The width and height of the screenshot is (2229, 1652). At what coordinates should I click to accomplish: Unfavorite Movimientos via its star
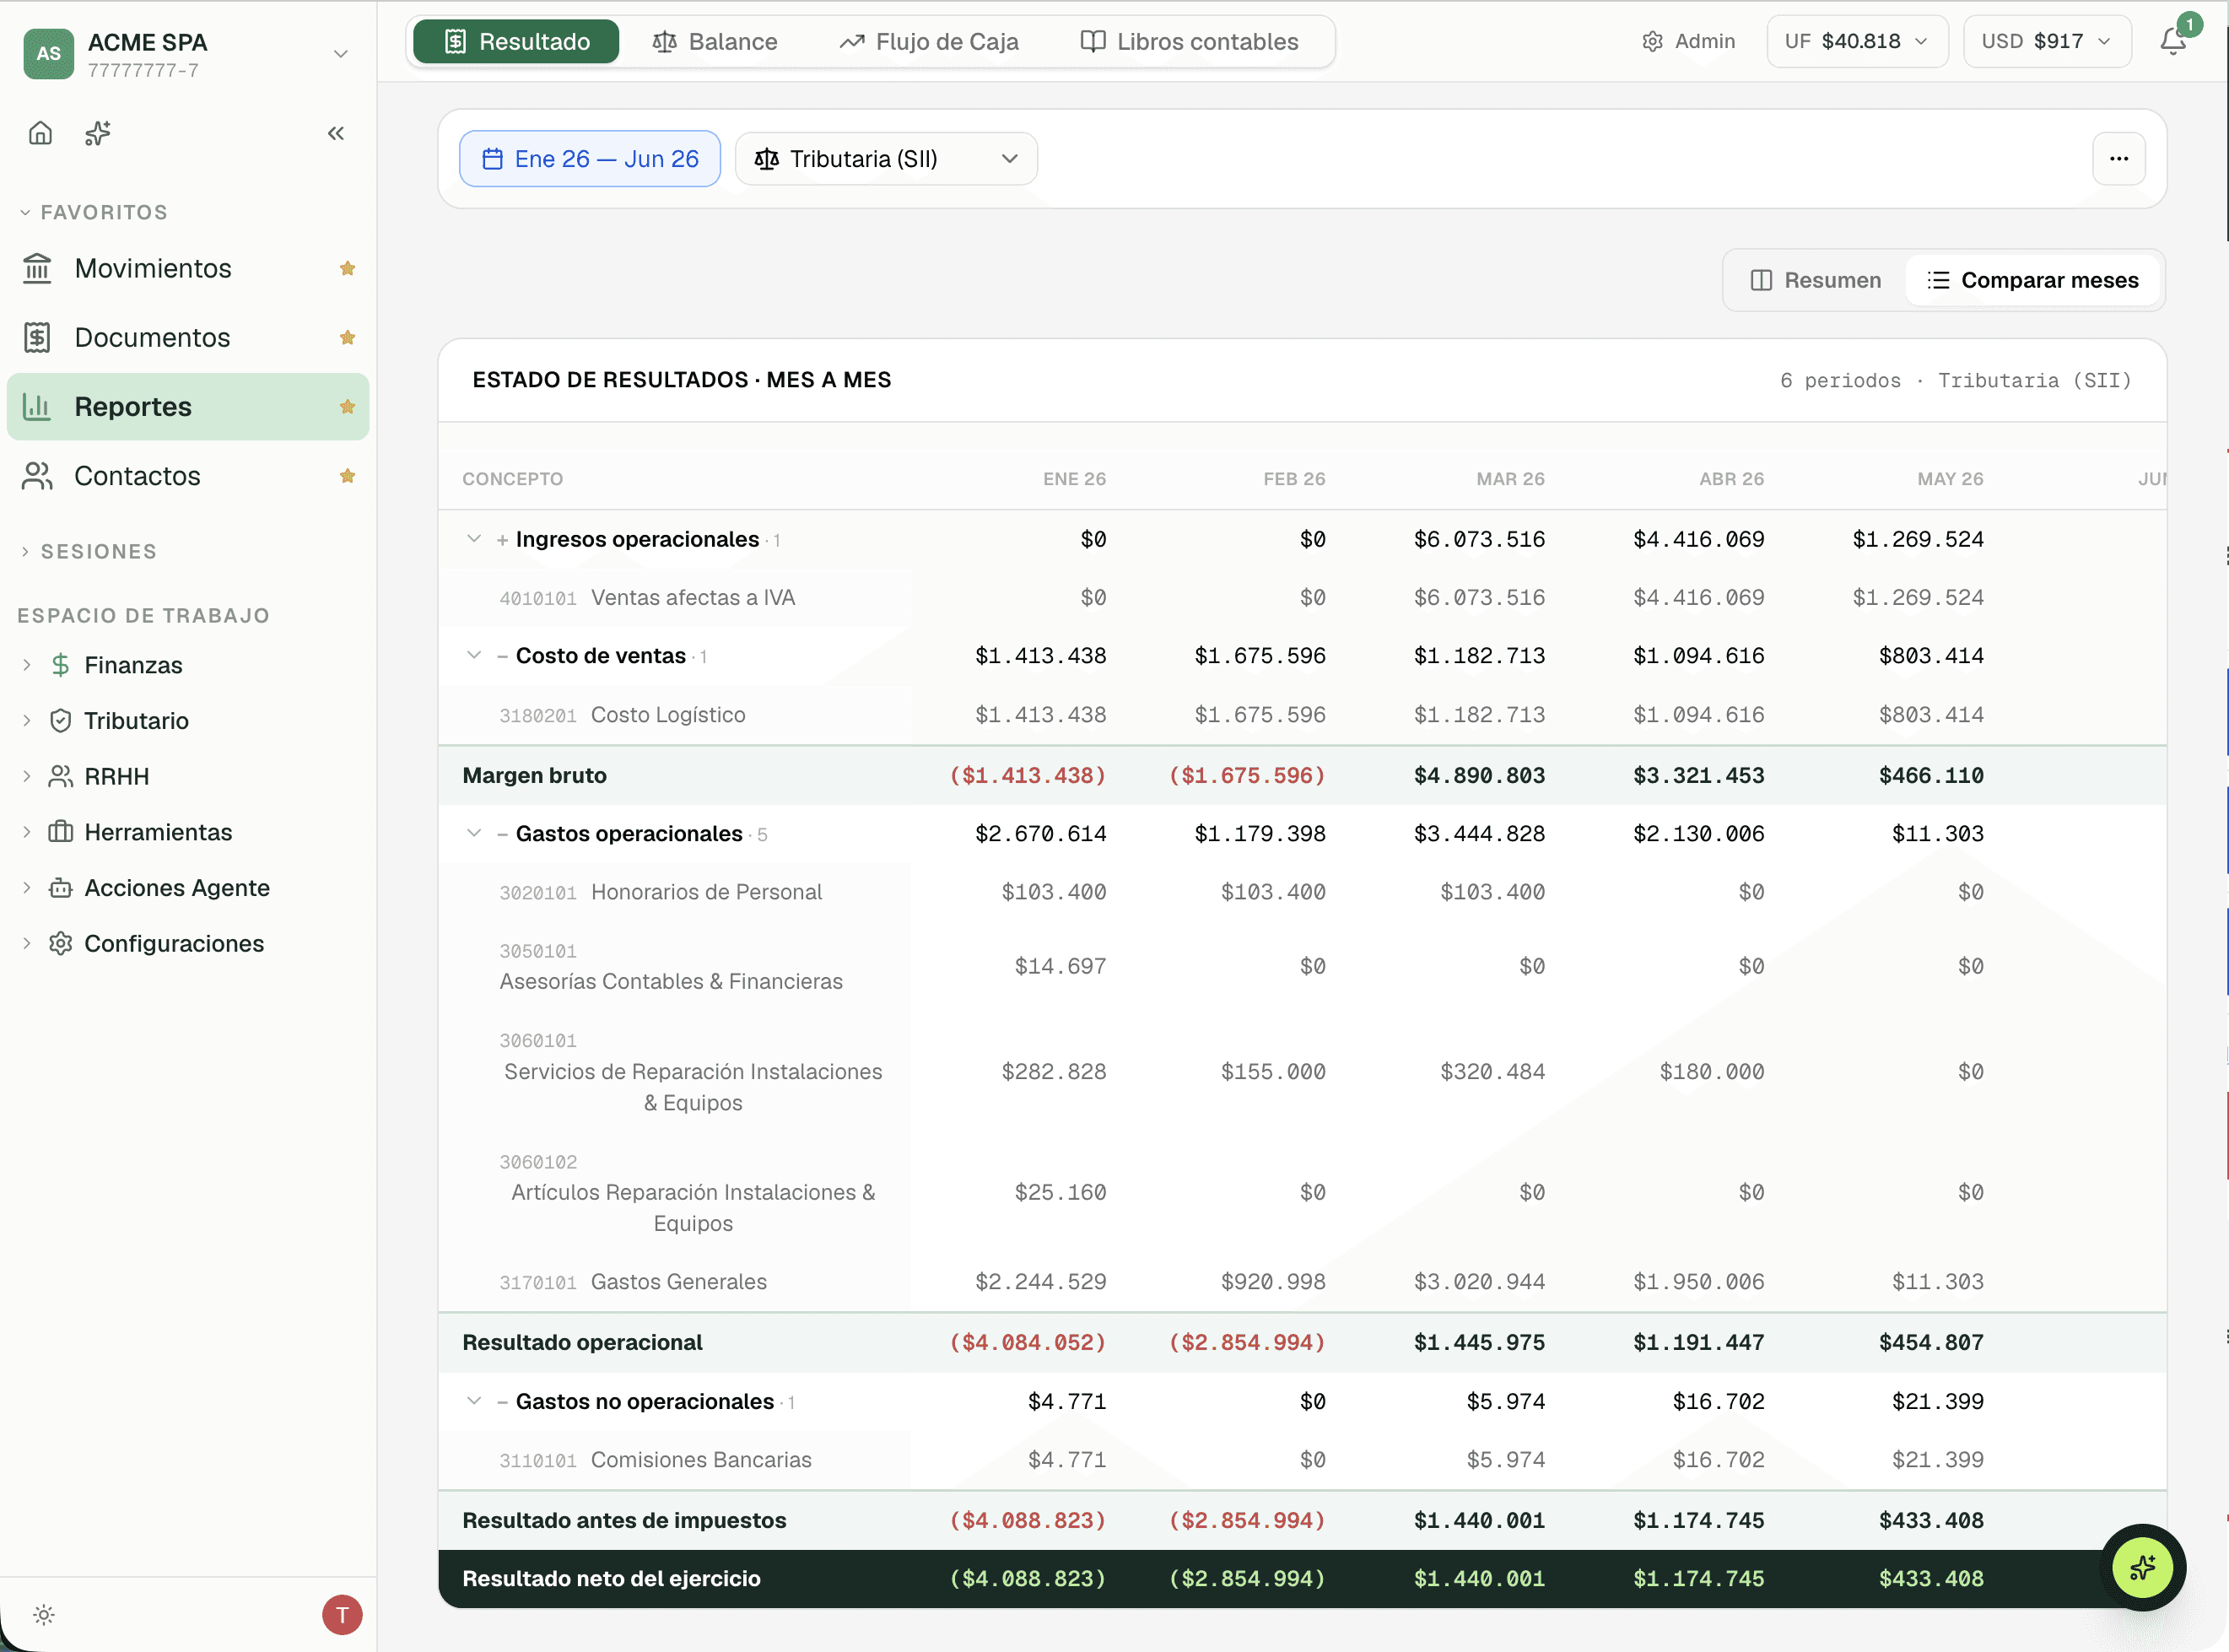(347, 268)
